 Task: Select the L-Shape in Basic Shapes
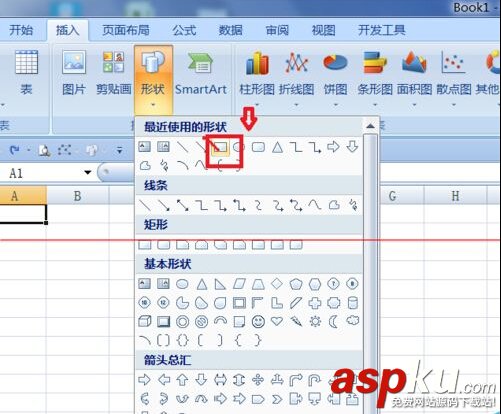277,303
